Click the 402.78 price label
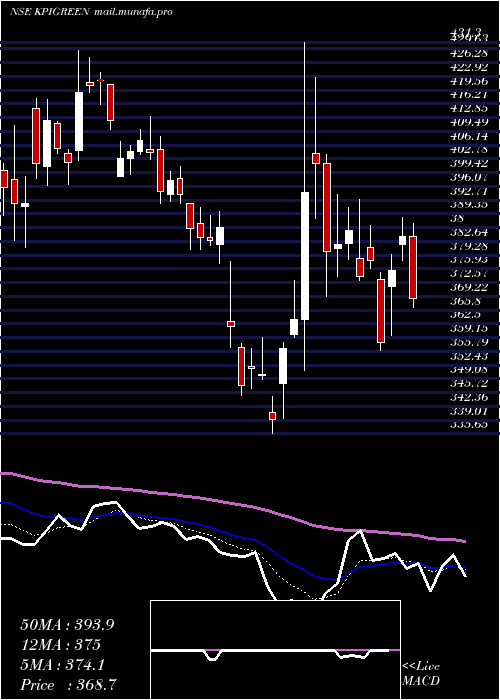The image size is (500, 700). (469, 150)
